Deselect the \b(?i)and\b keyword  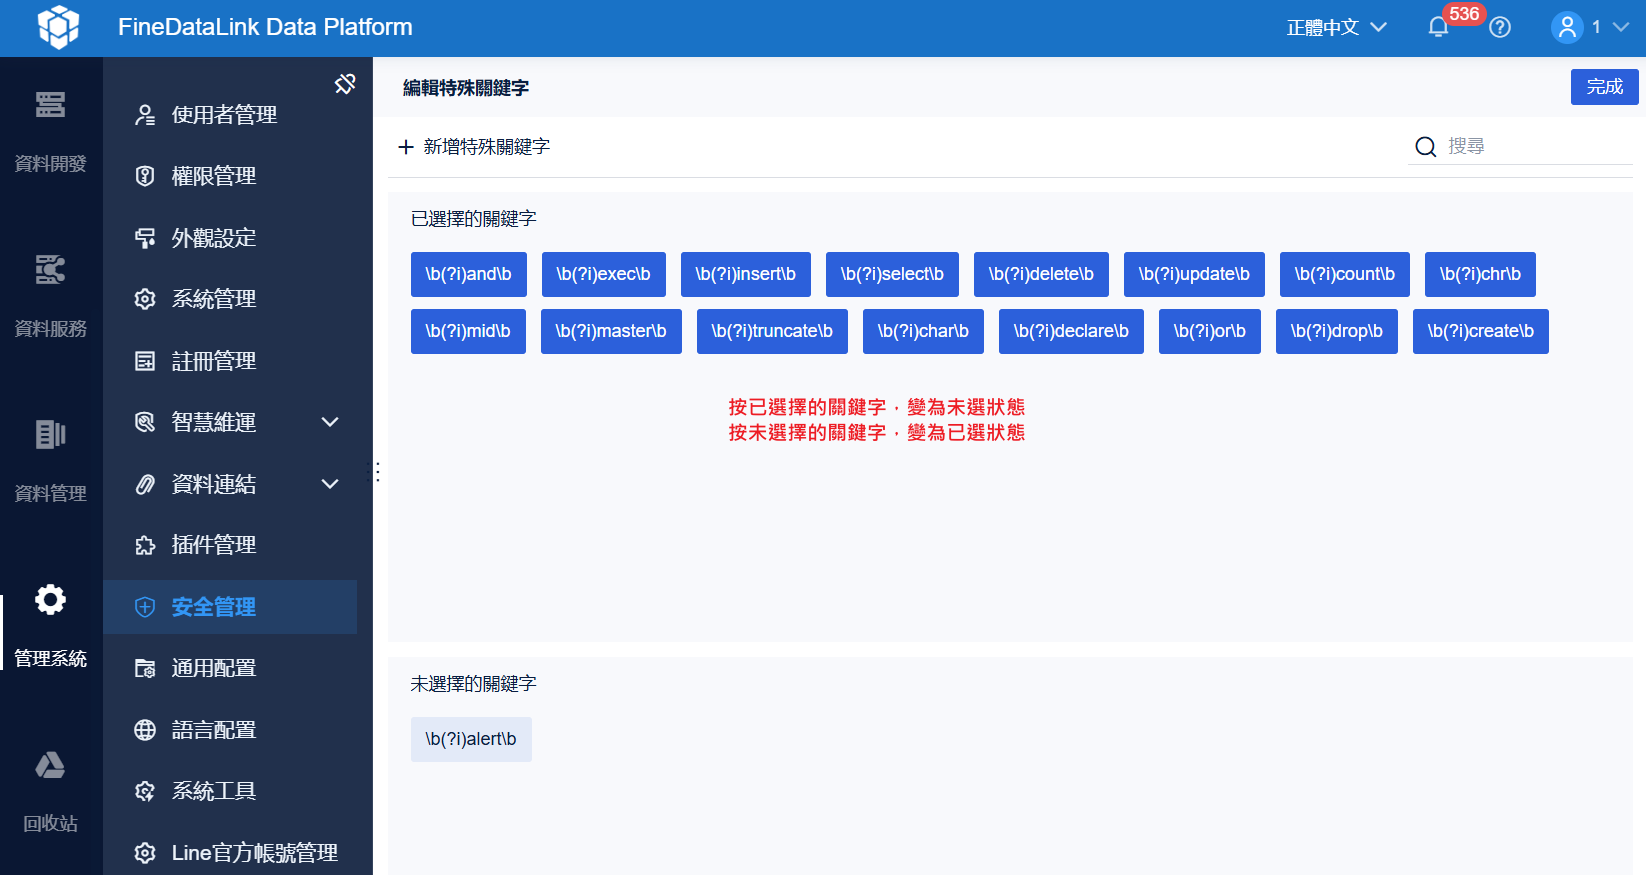coord(468,274)
